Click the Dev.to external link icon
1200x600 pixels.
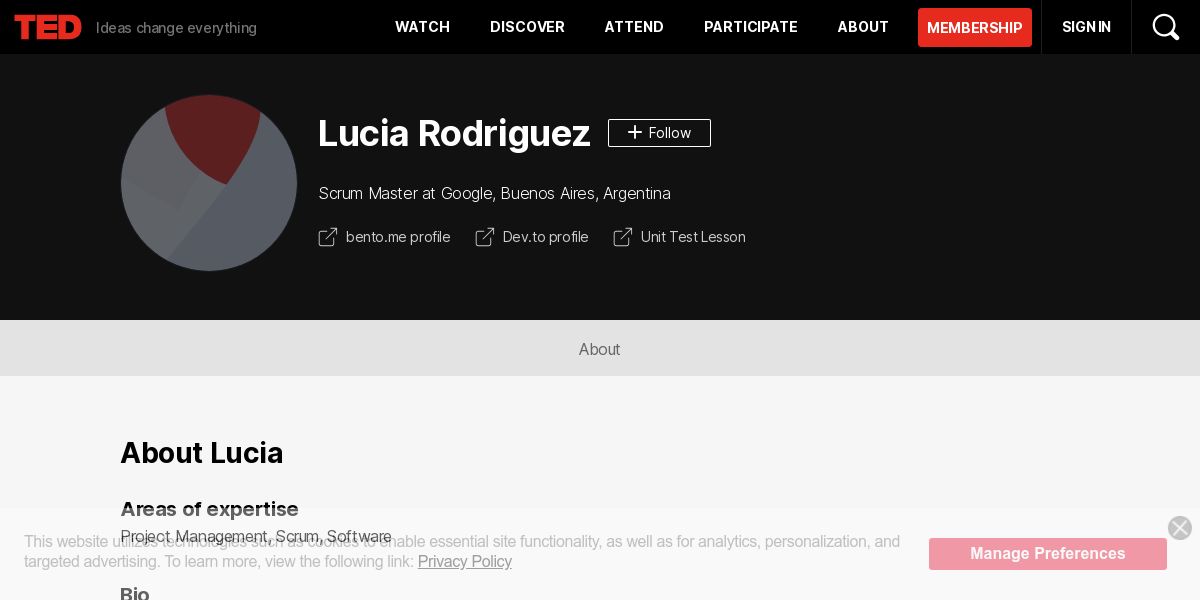click(485, 237)
